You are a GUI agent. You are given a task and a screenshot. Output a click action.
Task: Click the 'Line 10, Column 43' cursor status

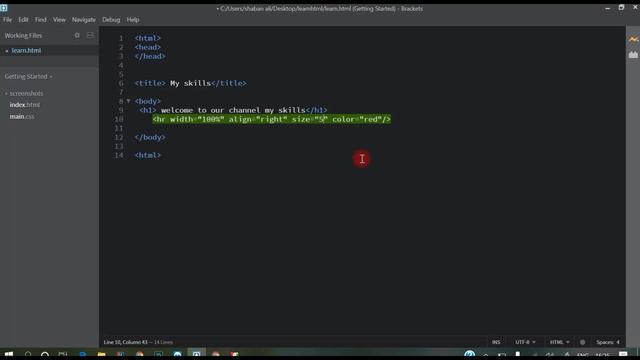tap(125, 342)
